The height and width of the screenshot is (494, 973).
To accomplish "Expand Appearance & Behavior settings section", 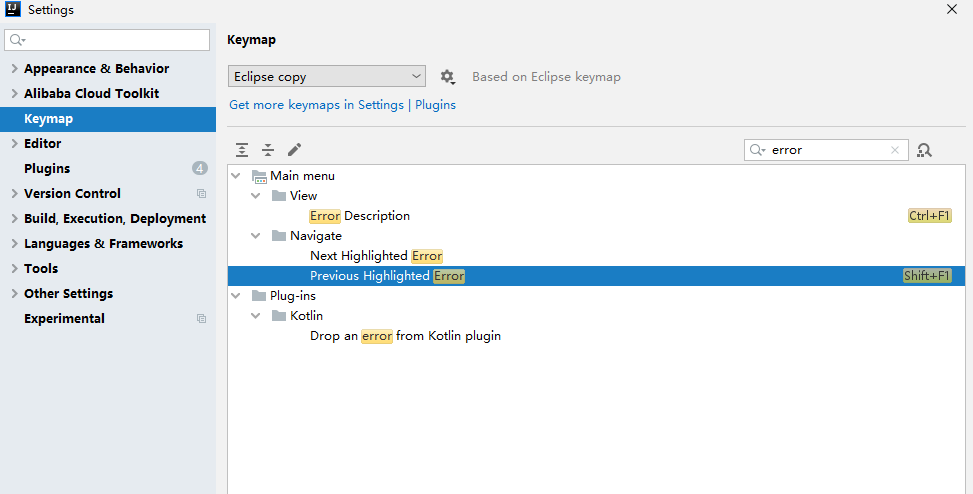I will 14,69.
